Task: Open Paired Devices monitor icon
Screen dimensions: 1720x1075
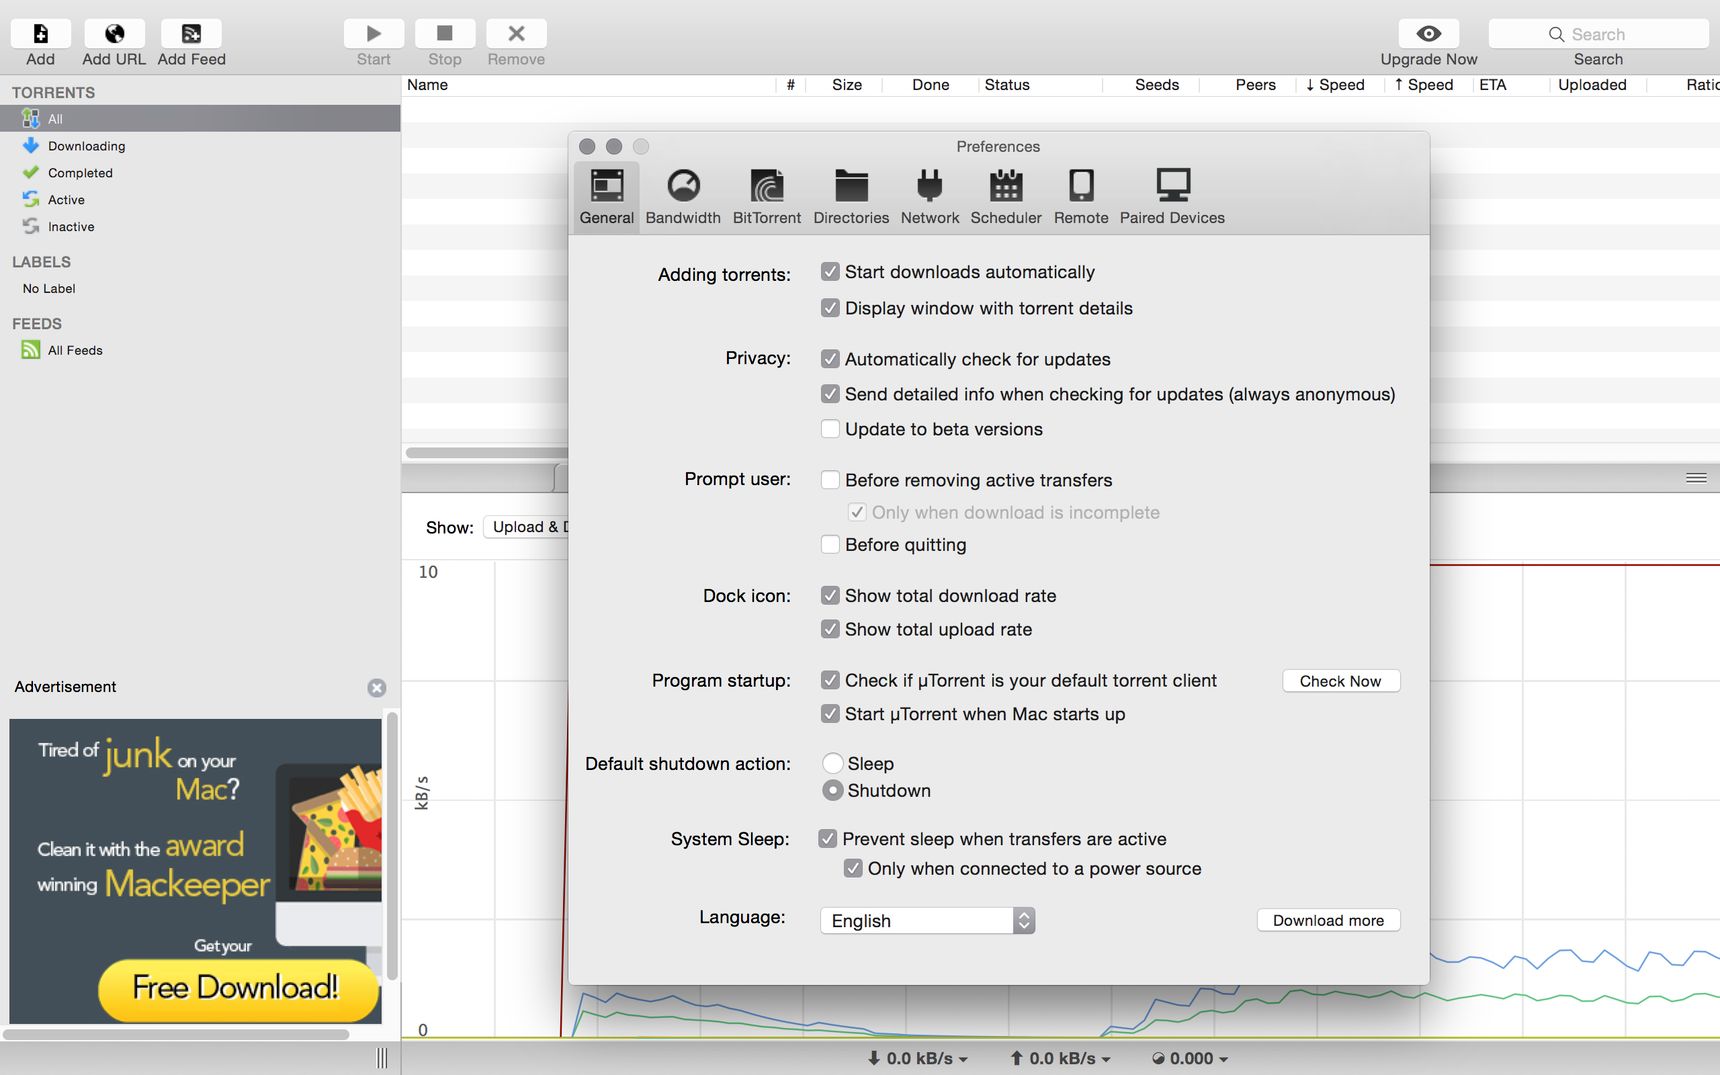Action: [1172, 197]
